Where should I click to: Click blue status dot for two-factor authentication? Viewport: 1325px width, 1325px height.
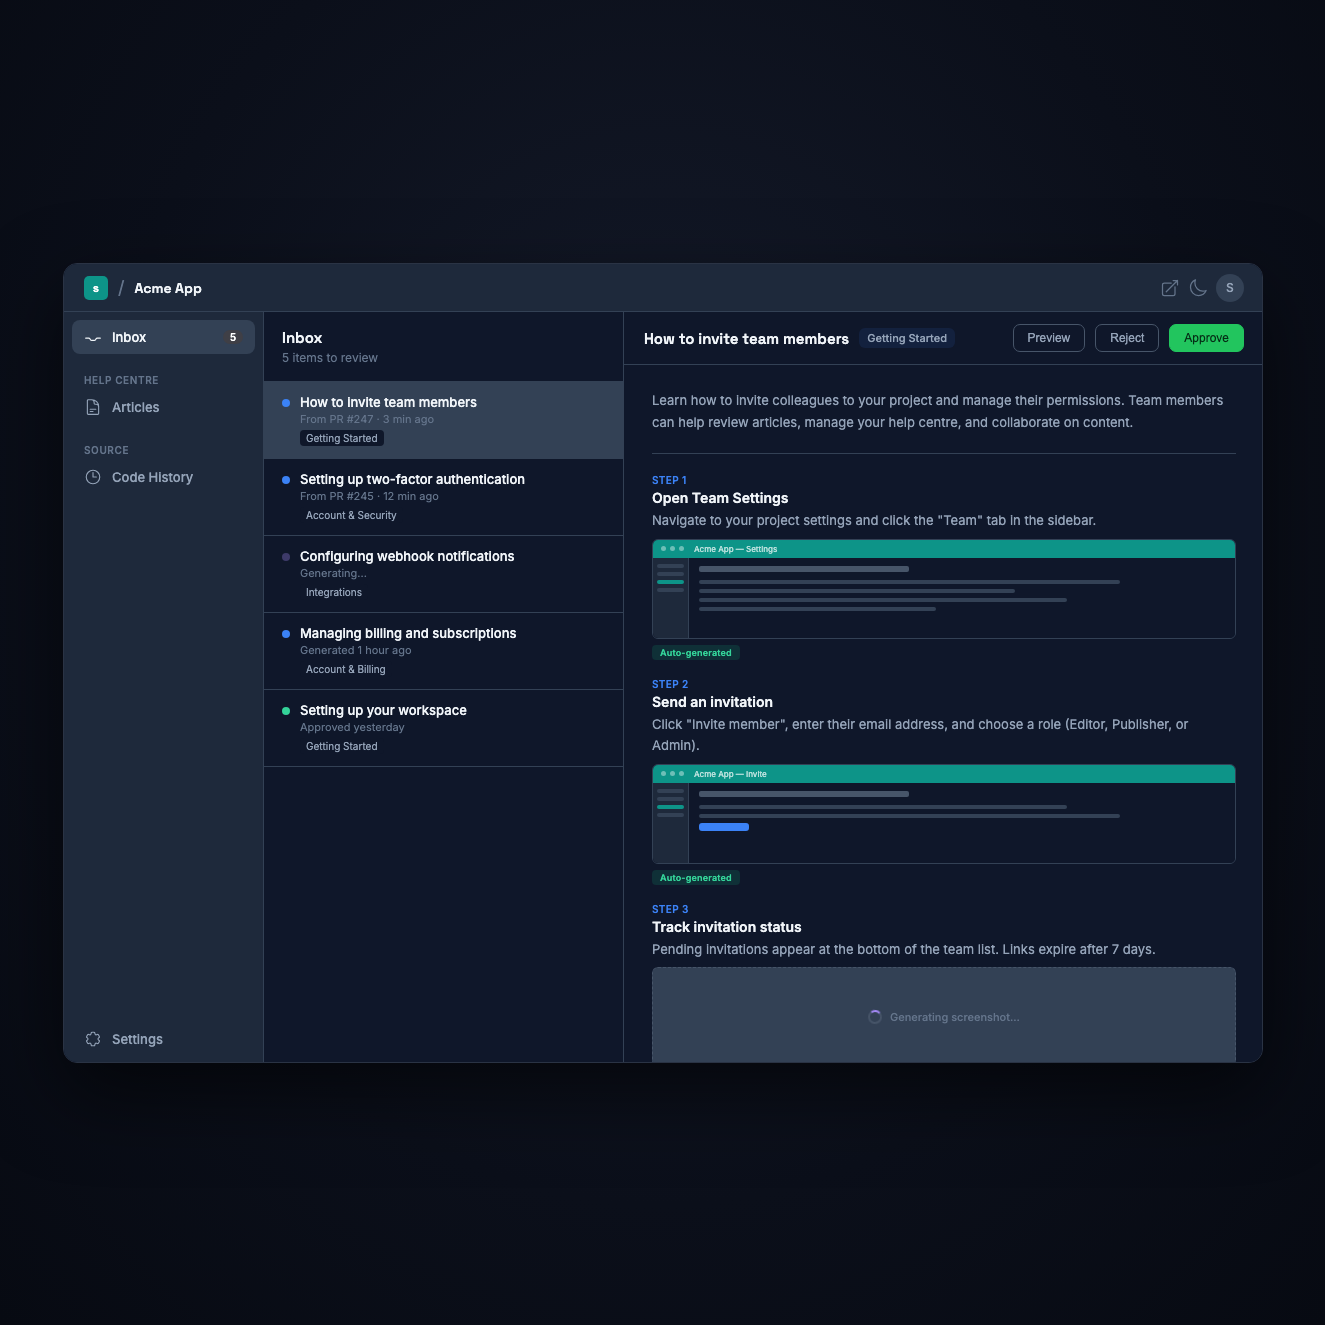[x=286, y=480]
